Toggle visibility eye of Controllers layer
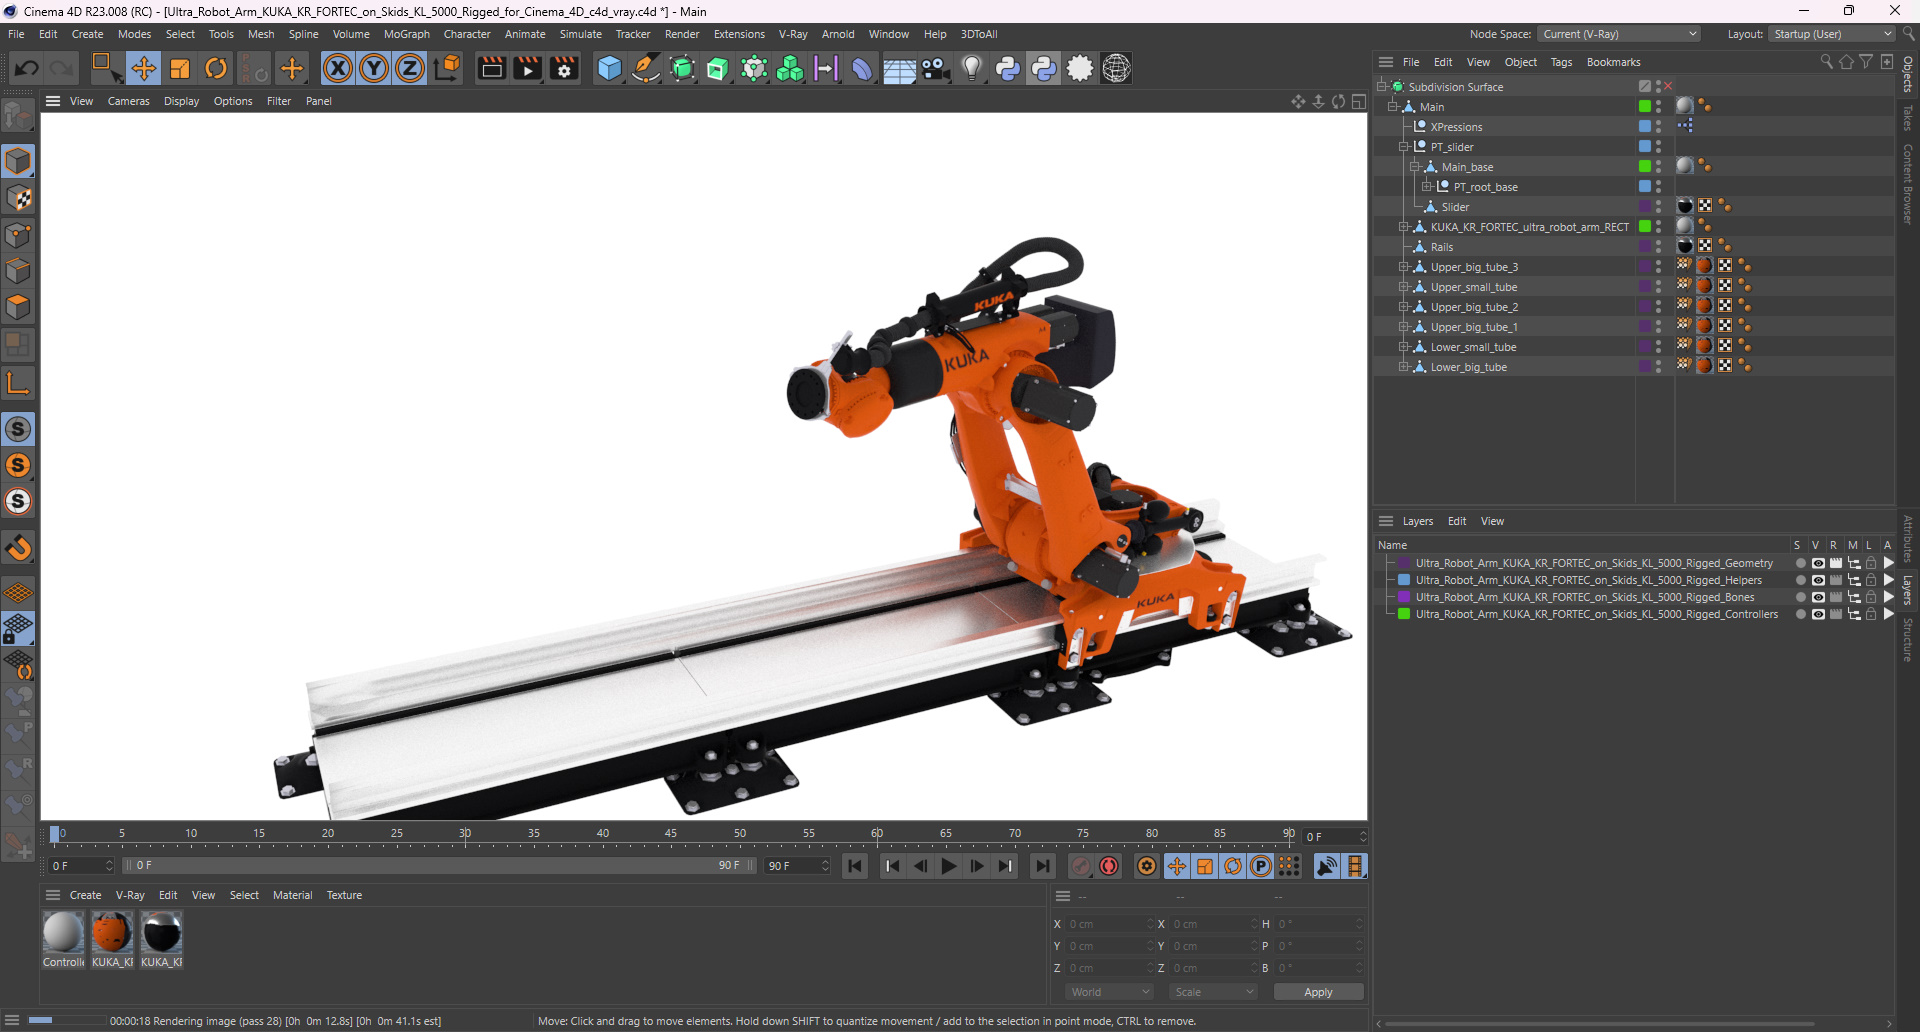 pyautogui.click(x=1818, y=614)
